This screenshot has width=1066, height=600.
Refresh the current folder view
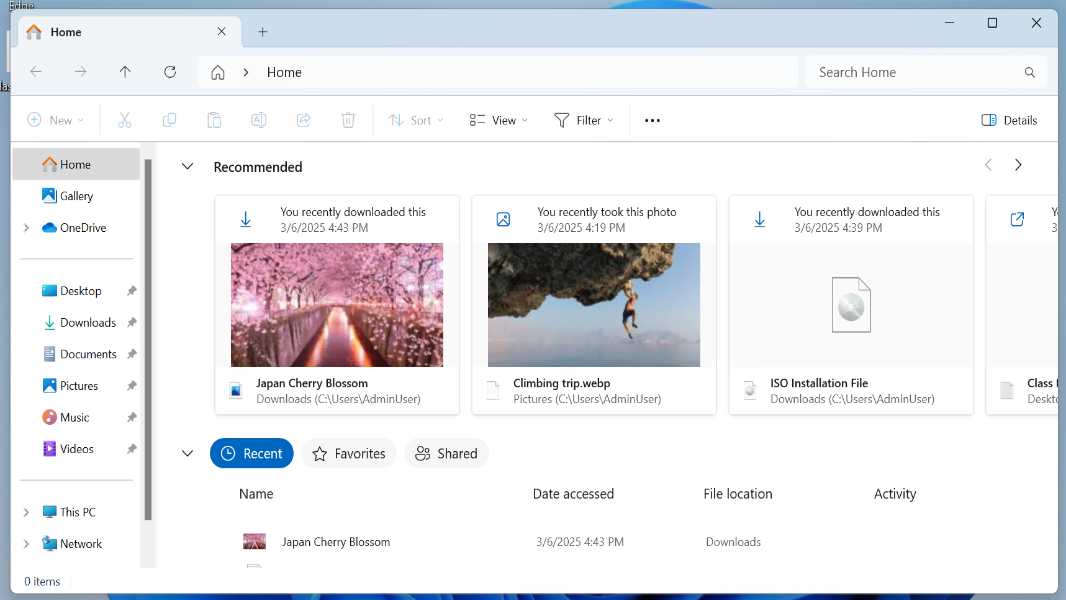click(x=170, y=71)
